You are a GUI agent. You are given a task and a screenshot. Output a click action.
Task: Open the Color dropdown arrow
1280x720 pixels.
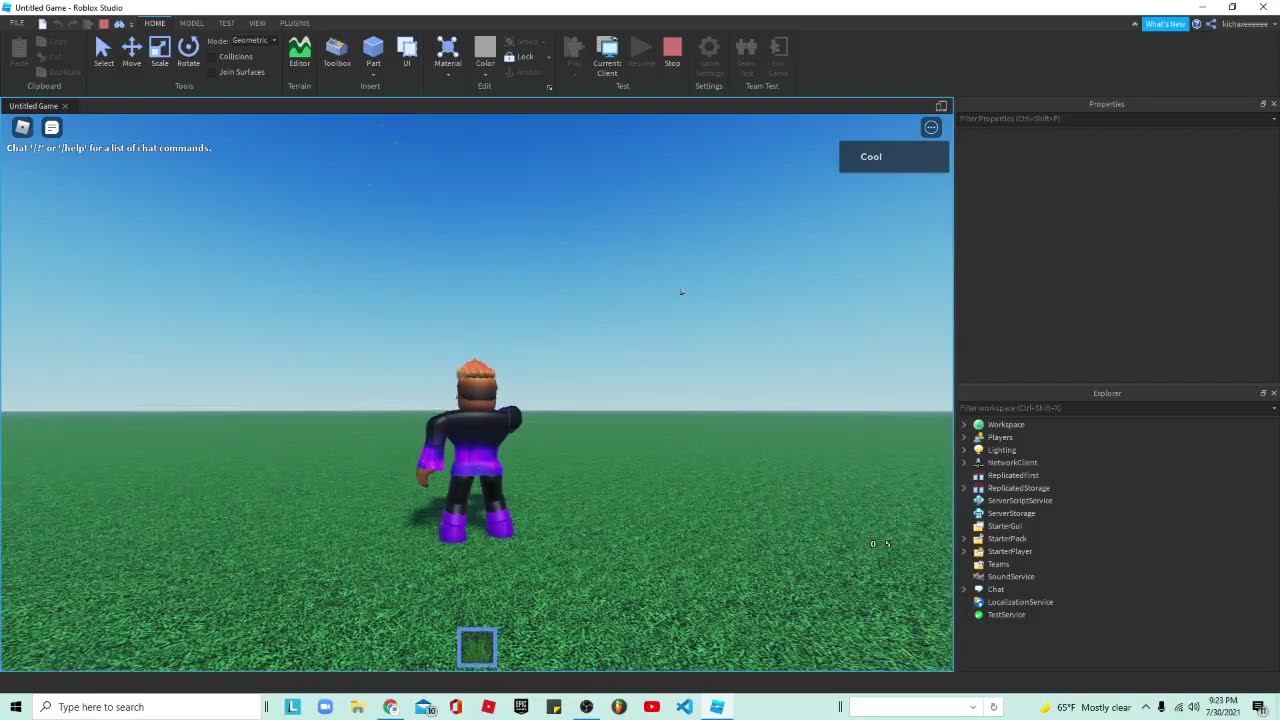[x=485, y=74]
